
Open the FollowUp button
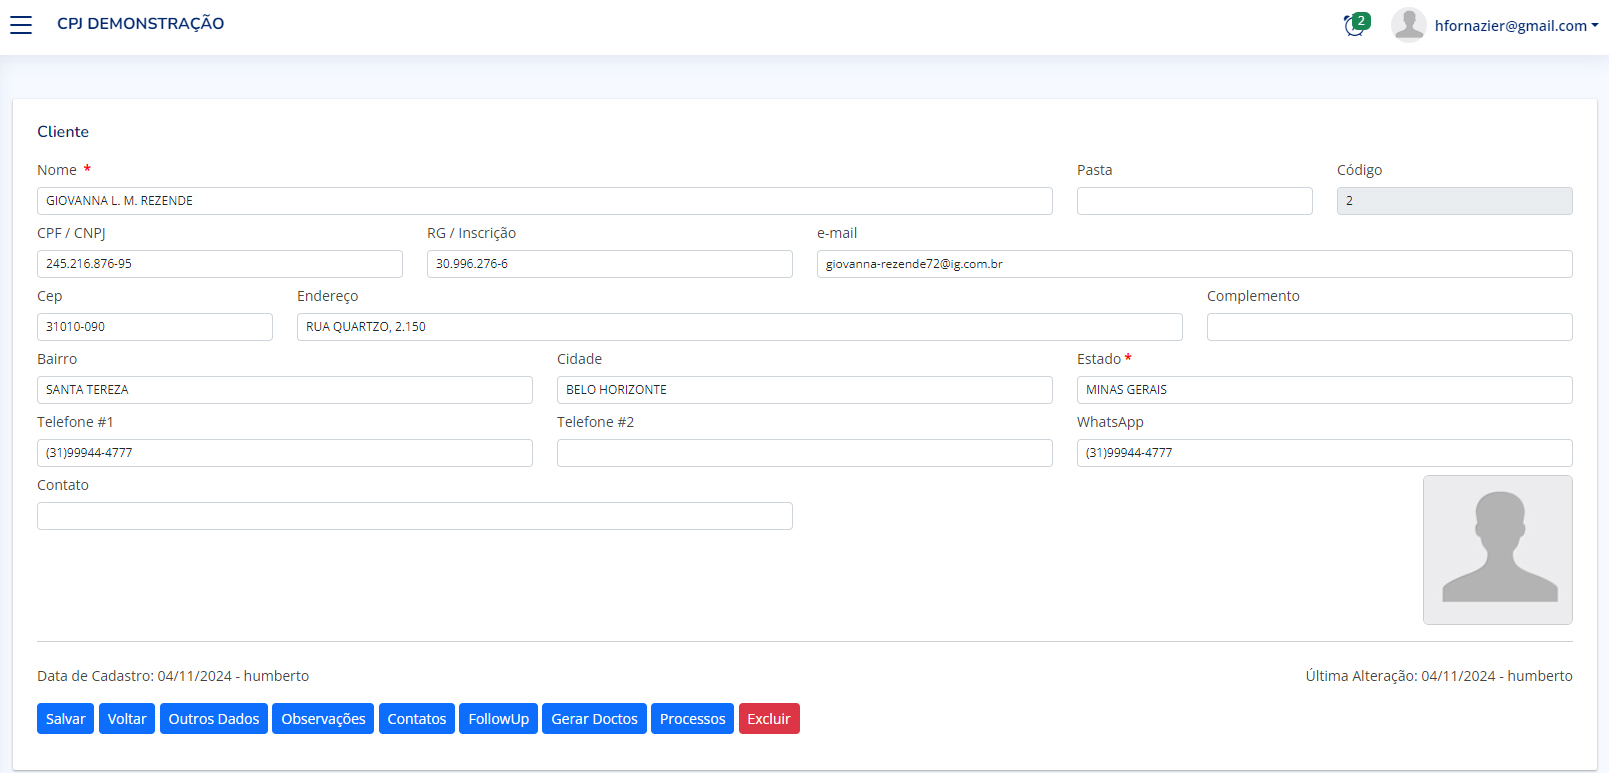click(498, 719)
